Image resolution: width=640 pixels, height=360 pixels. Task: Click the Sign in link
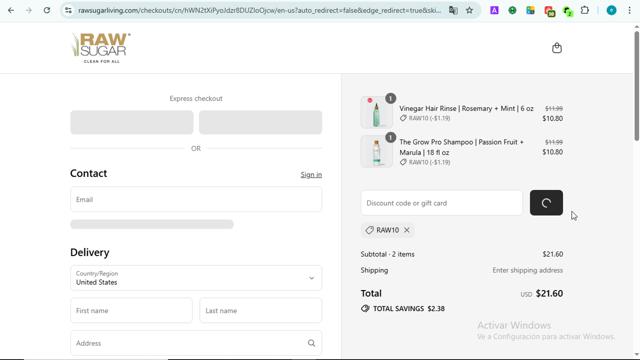(311, 175)
